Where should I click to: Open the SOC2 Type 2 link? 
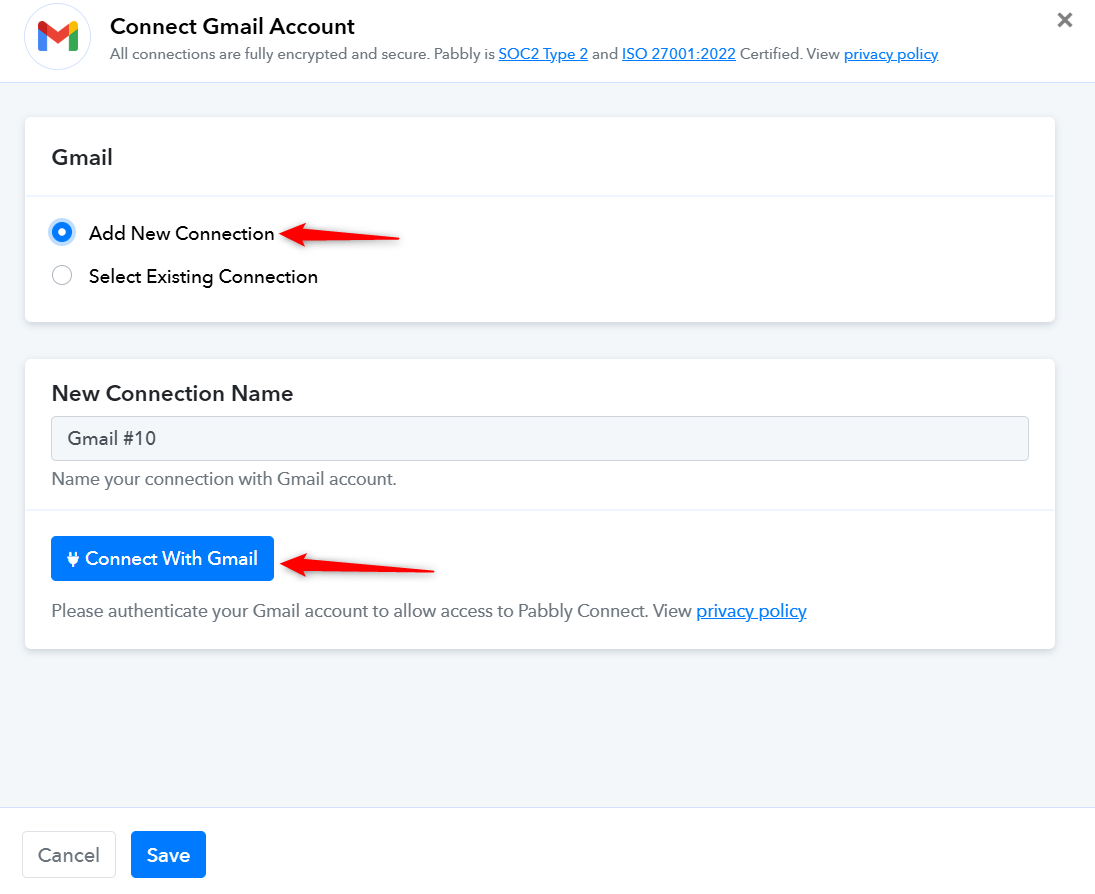pos(543,54)
